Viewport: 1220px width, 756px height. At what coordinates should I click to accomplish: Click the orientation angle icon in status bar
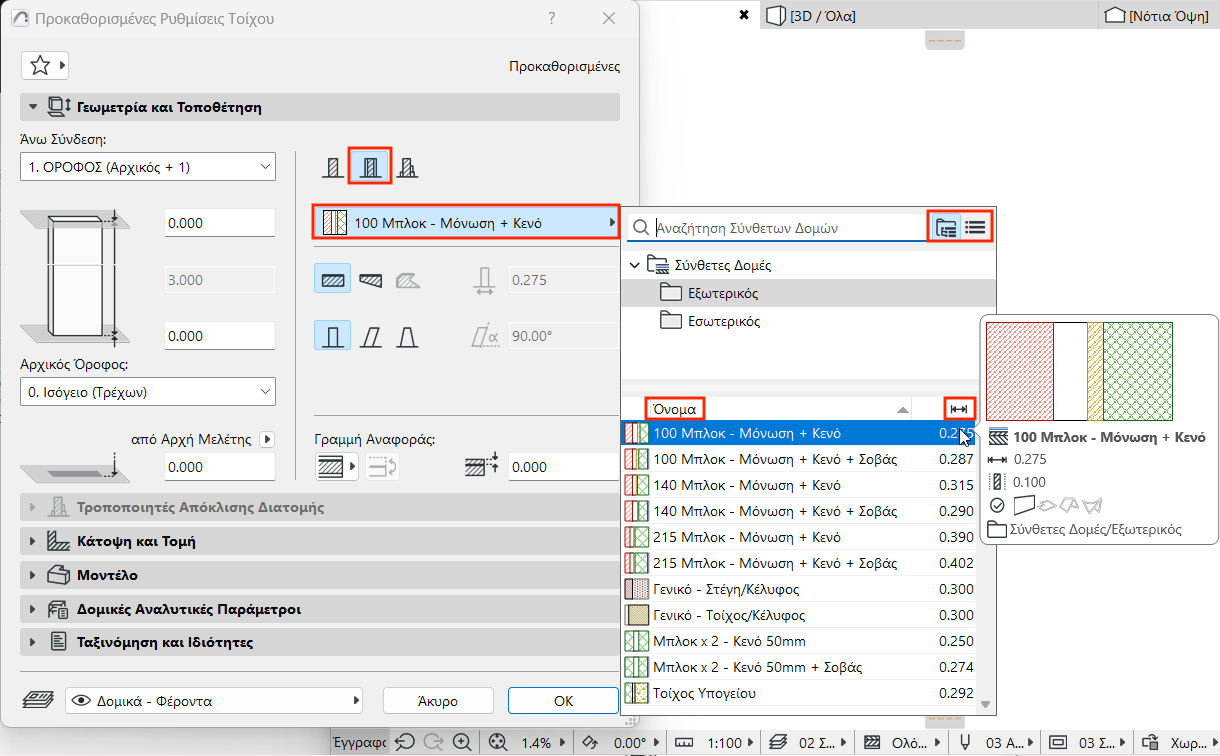(590, 742)
